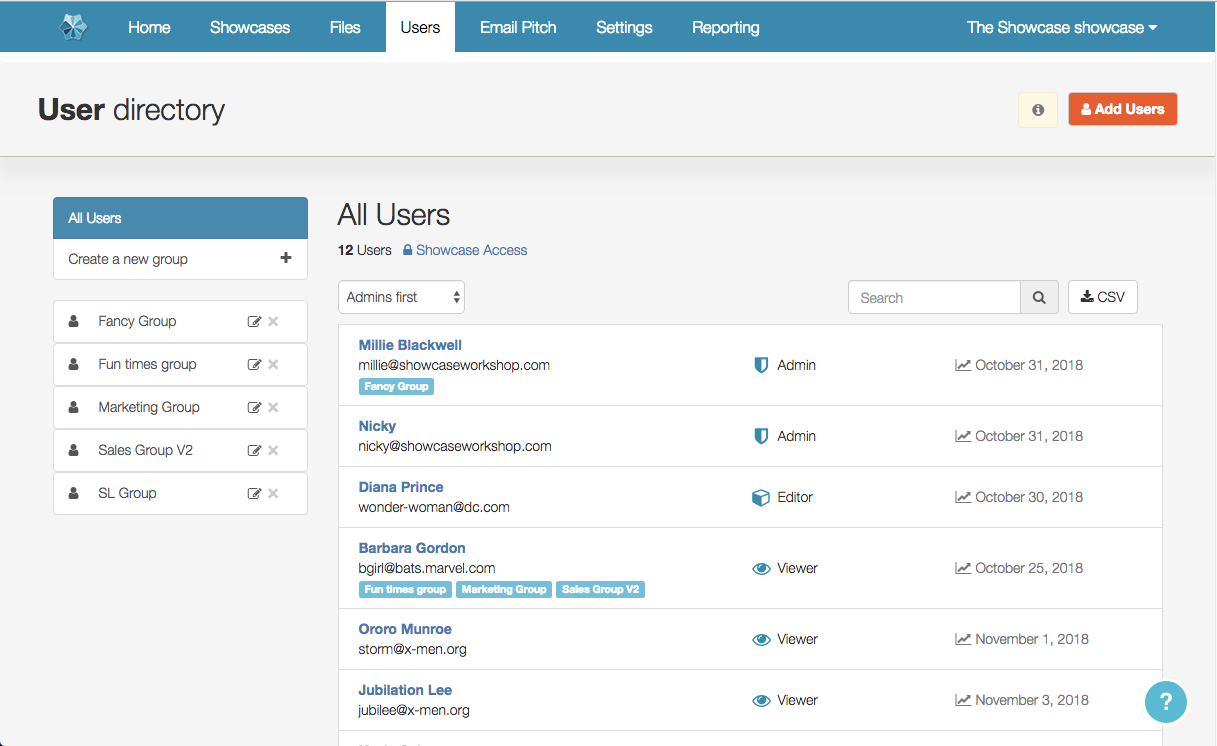This screenshot has width=1217, height=746.
Task: Click the date November 3, 2018
Action: click(1032, 700)
